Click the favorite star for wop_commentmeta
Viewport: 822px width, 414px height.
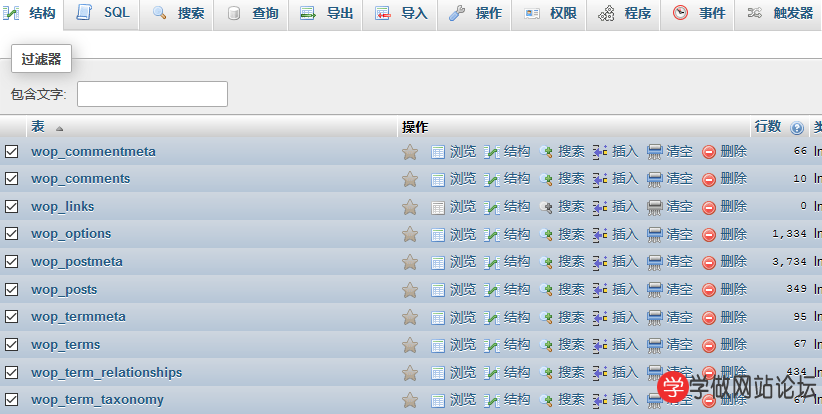click(409, 152)
